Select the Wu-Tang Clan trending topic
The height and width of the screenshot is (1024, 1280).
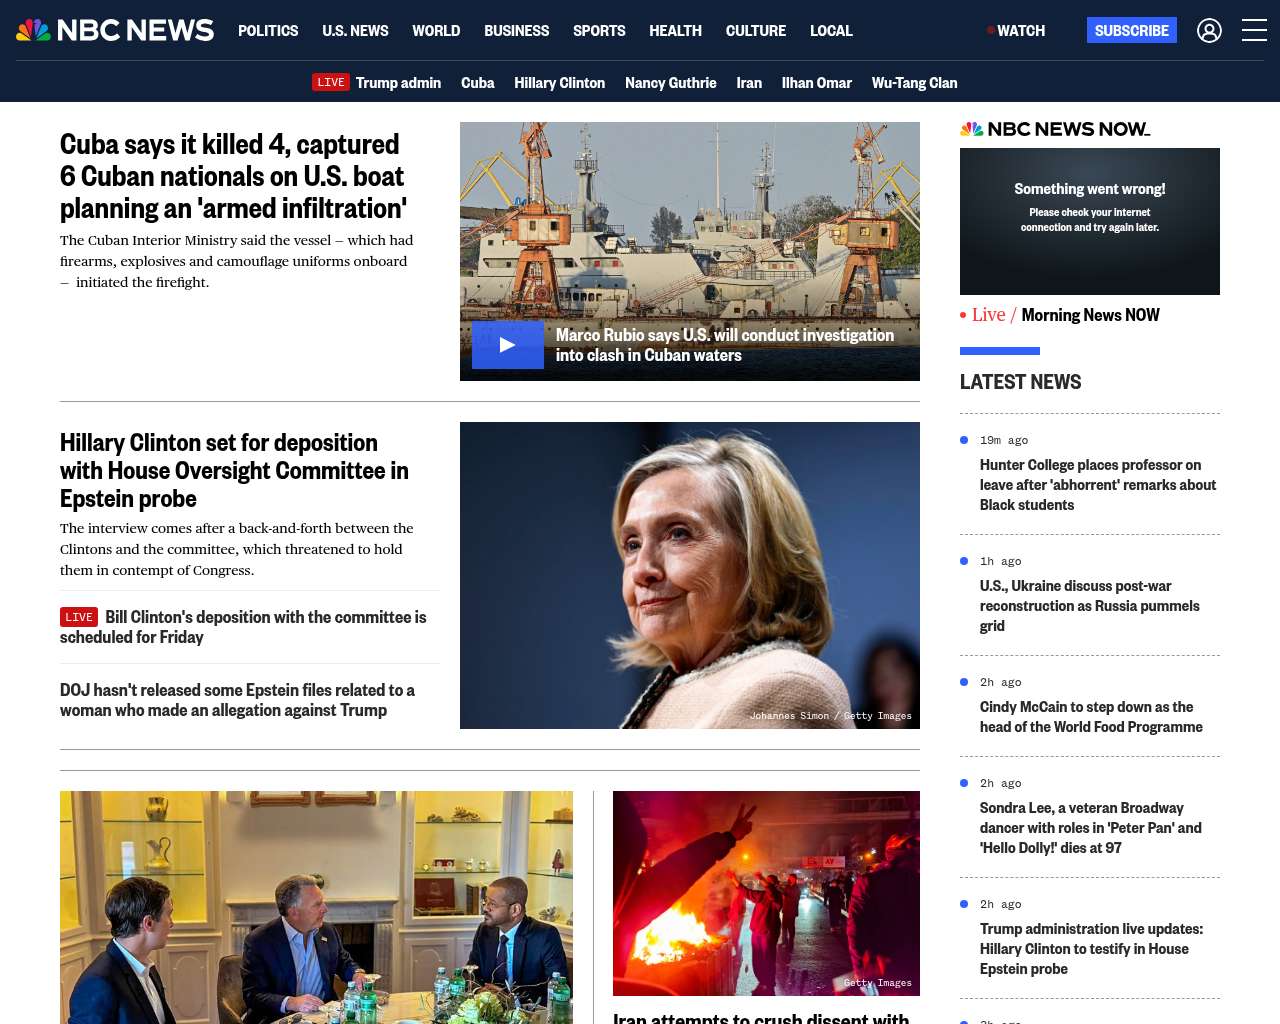(914, 83)
